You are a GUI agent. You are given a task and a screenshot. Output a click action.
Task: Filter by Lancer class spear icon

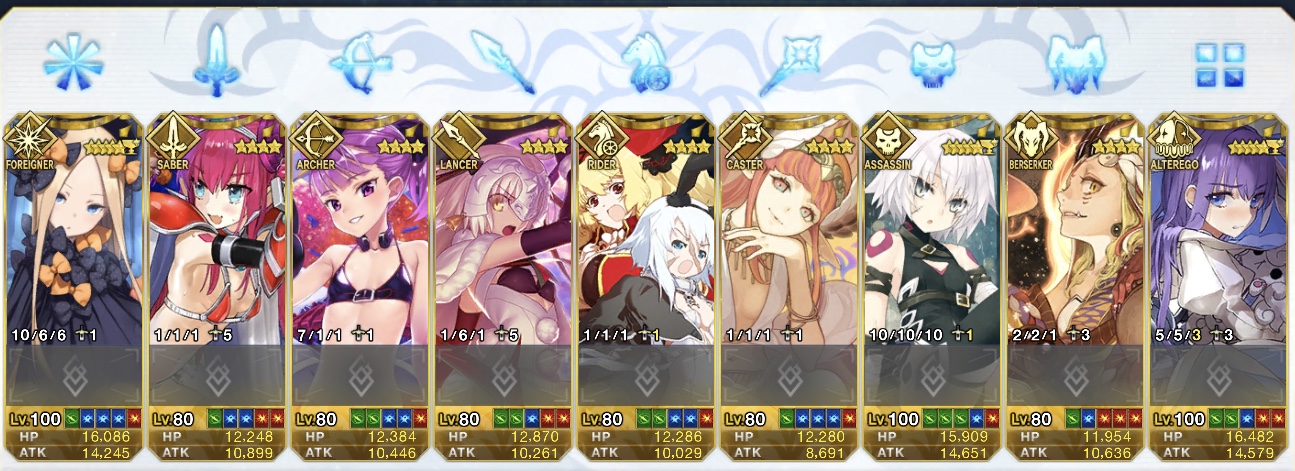tap(499, 62)
